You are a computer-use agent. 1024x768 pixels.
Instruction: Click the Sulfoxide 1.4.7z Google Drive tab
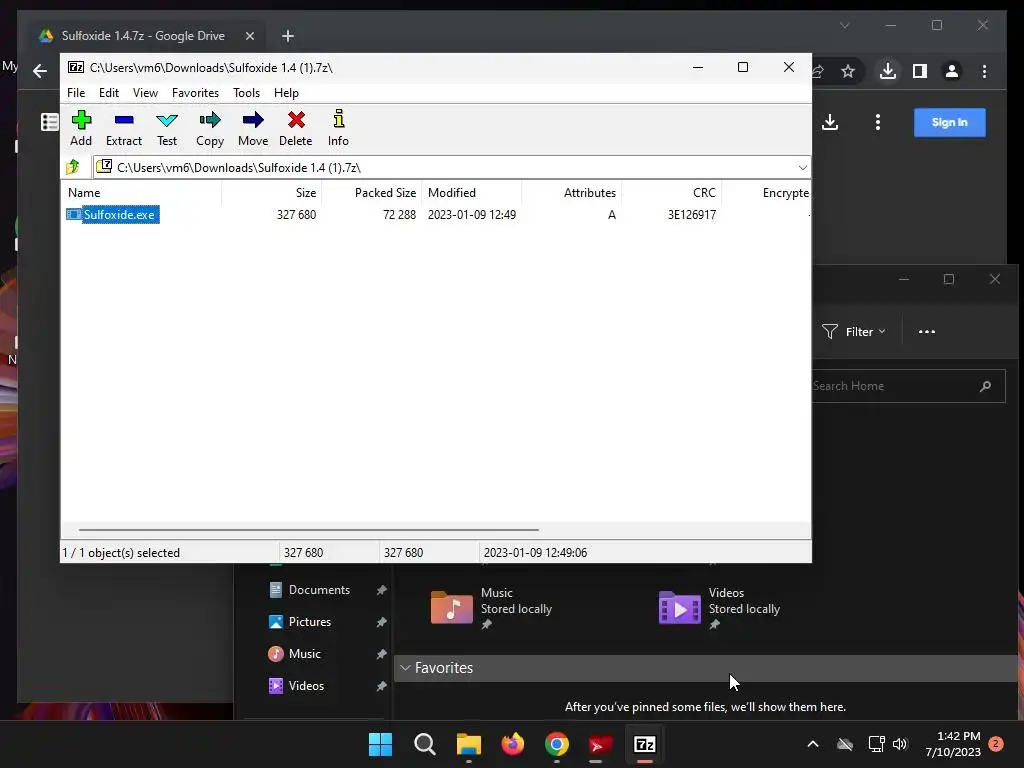click(x=142, y=36)
